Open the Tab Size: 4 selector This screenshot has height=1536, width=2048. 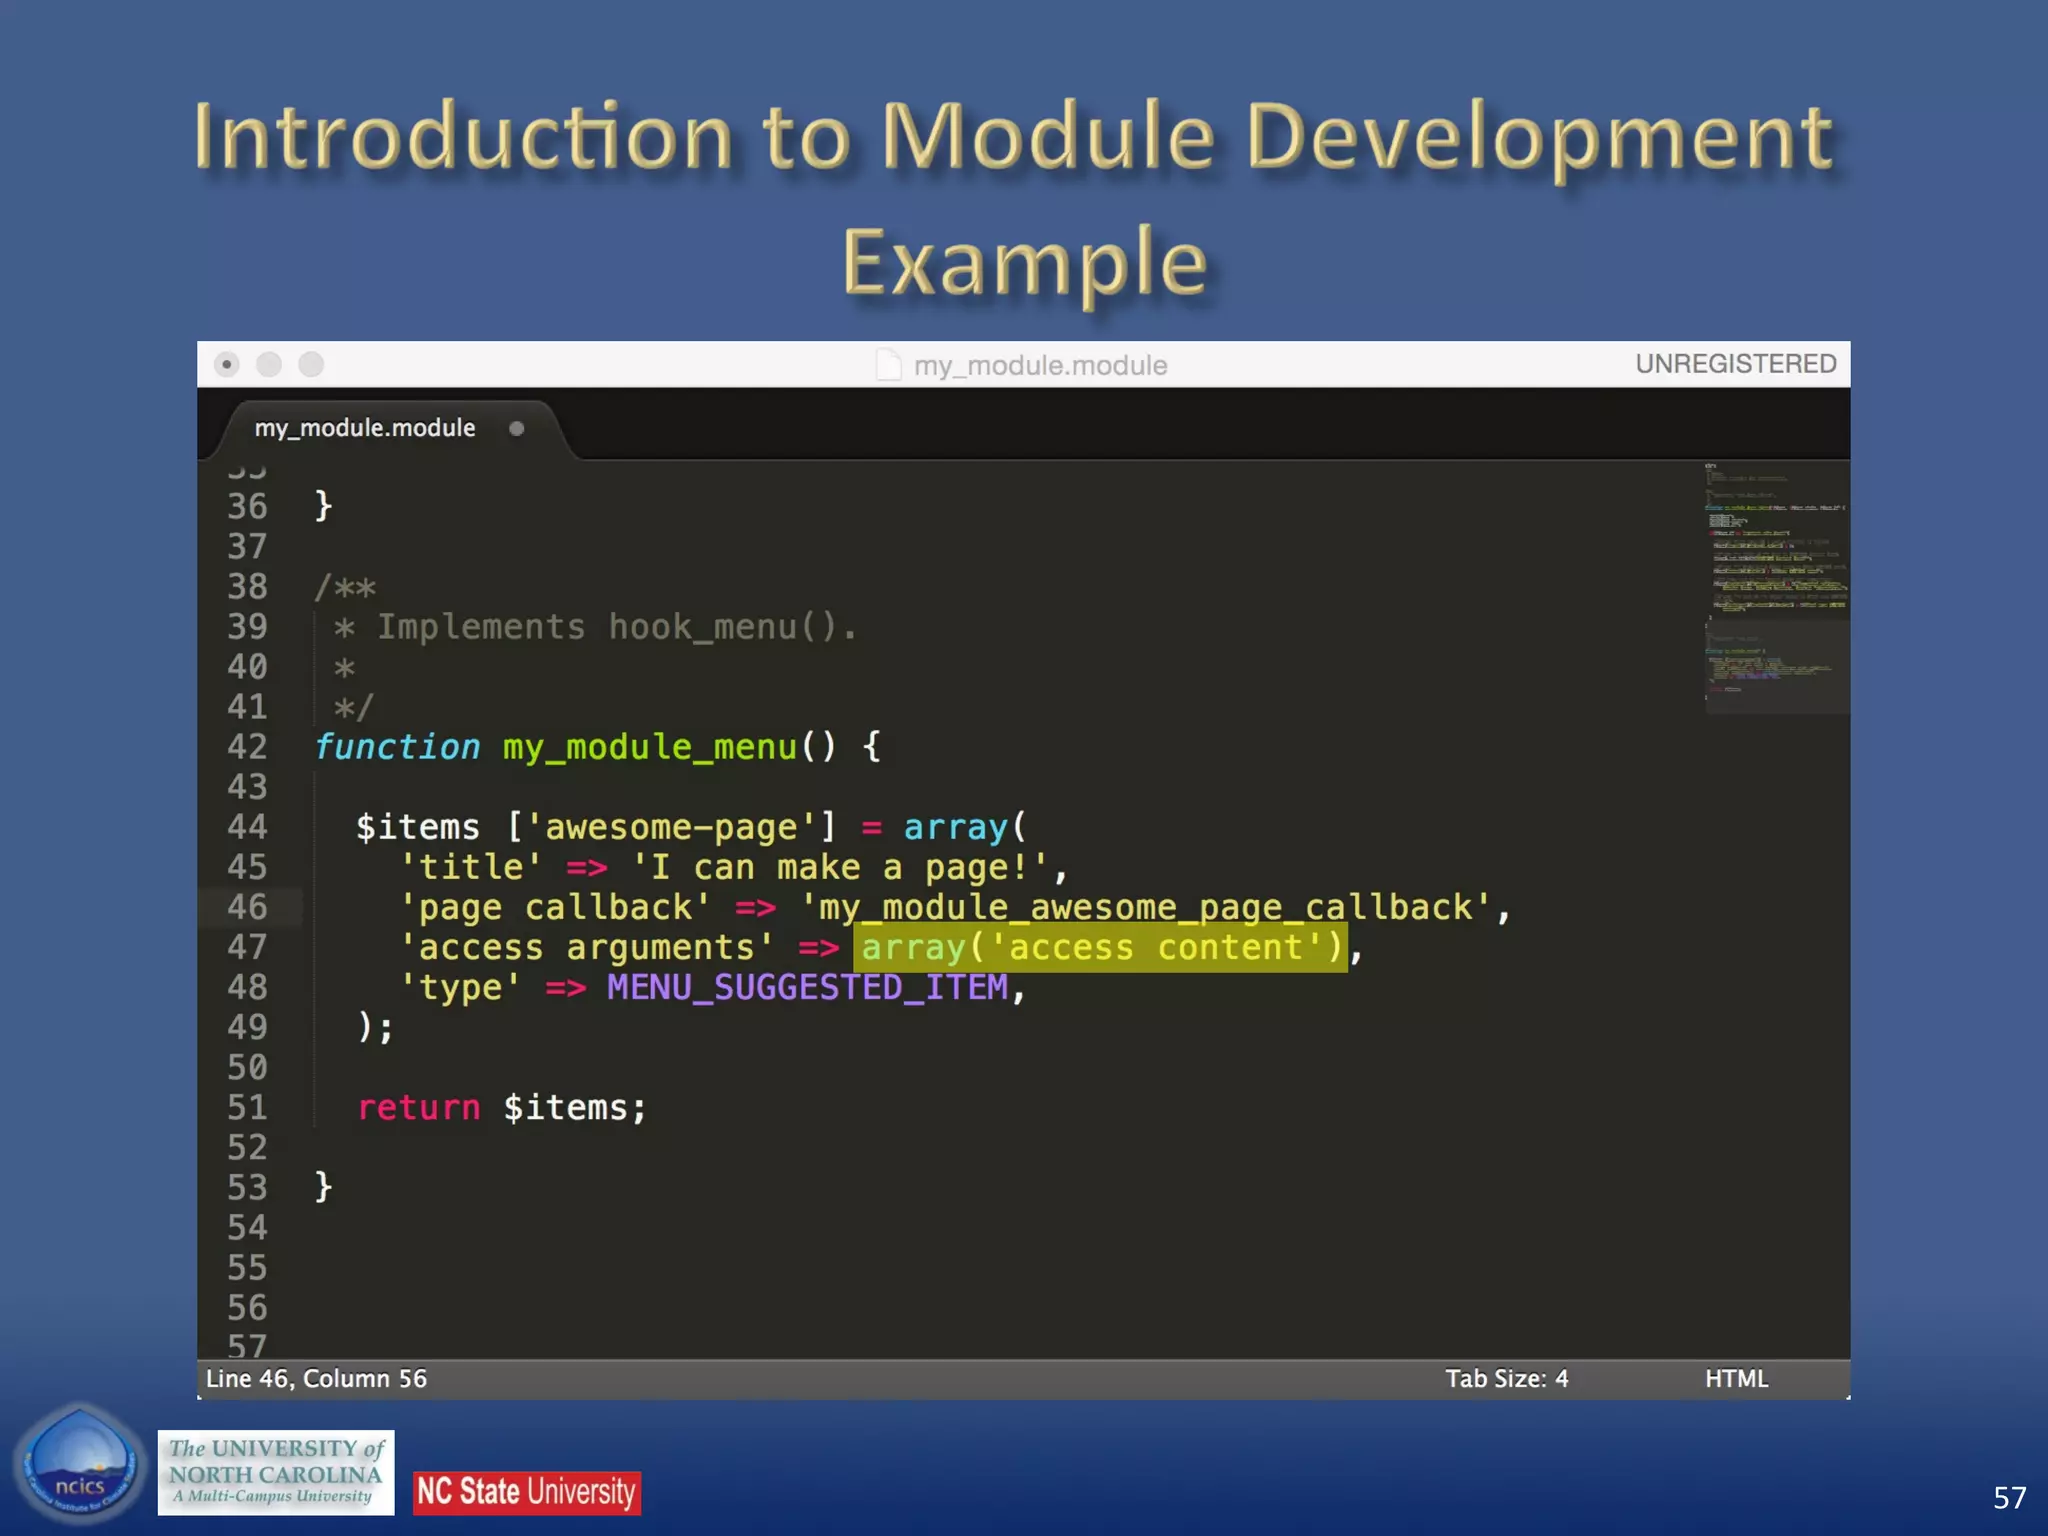pyautogui.click(x=1506, y=1379)
